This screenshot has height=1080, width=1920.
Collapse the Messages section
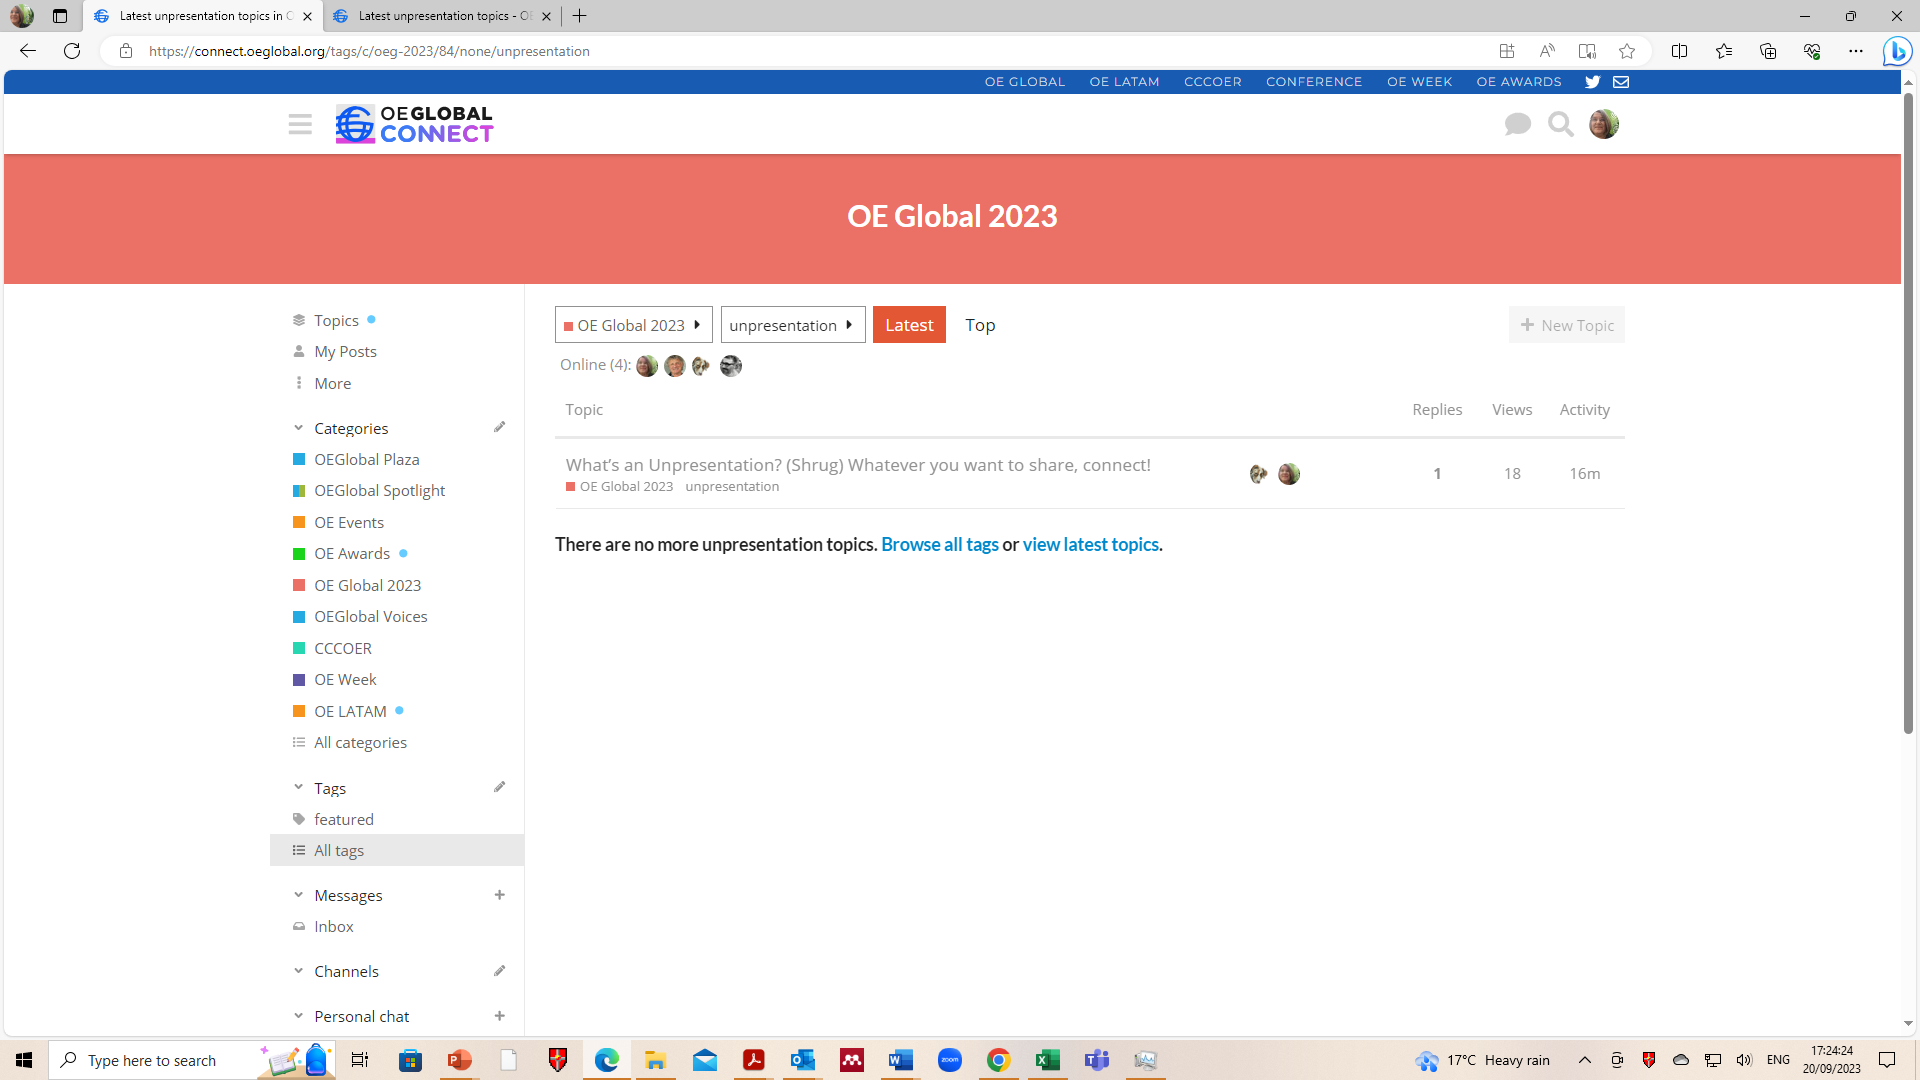298,895
